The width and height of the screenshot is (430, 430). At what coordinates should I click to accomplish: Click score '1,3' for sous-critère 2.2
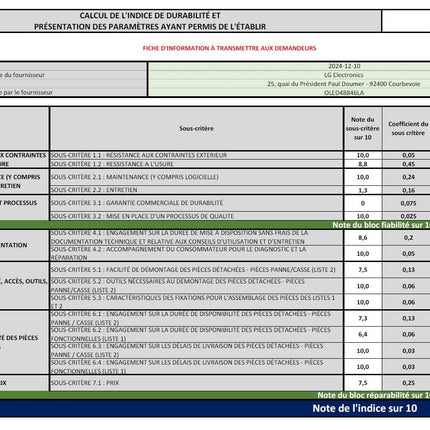(x=363, y=190)
